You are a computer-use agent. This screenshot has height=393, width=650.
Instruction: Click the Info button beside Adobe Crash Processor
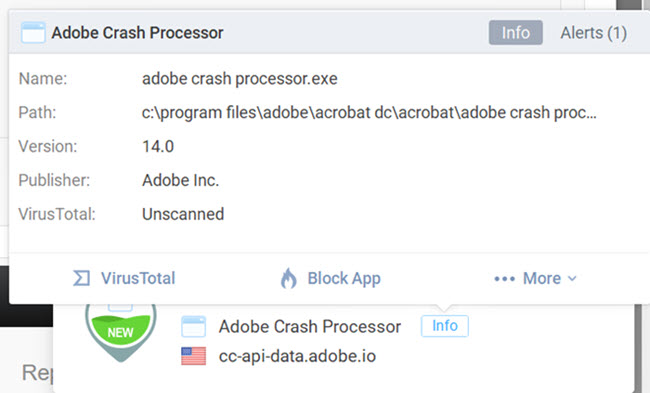pyautogui.click(x=445, y=326)
